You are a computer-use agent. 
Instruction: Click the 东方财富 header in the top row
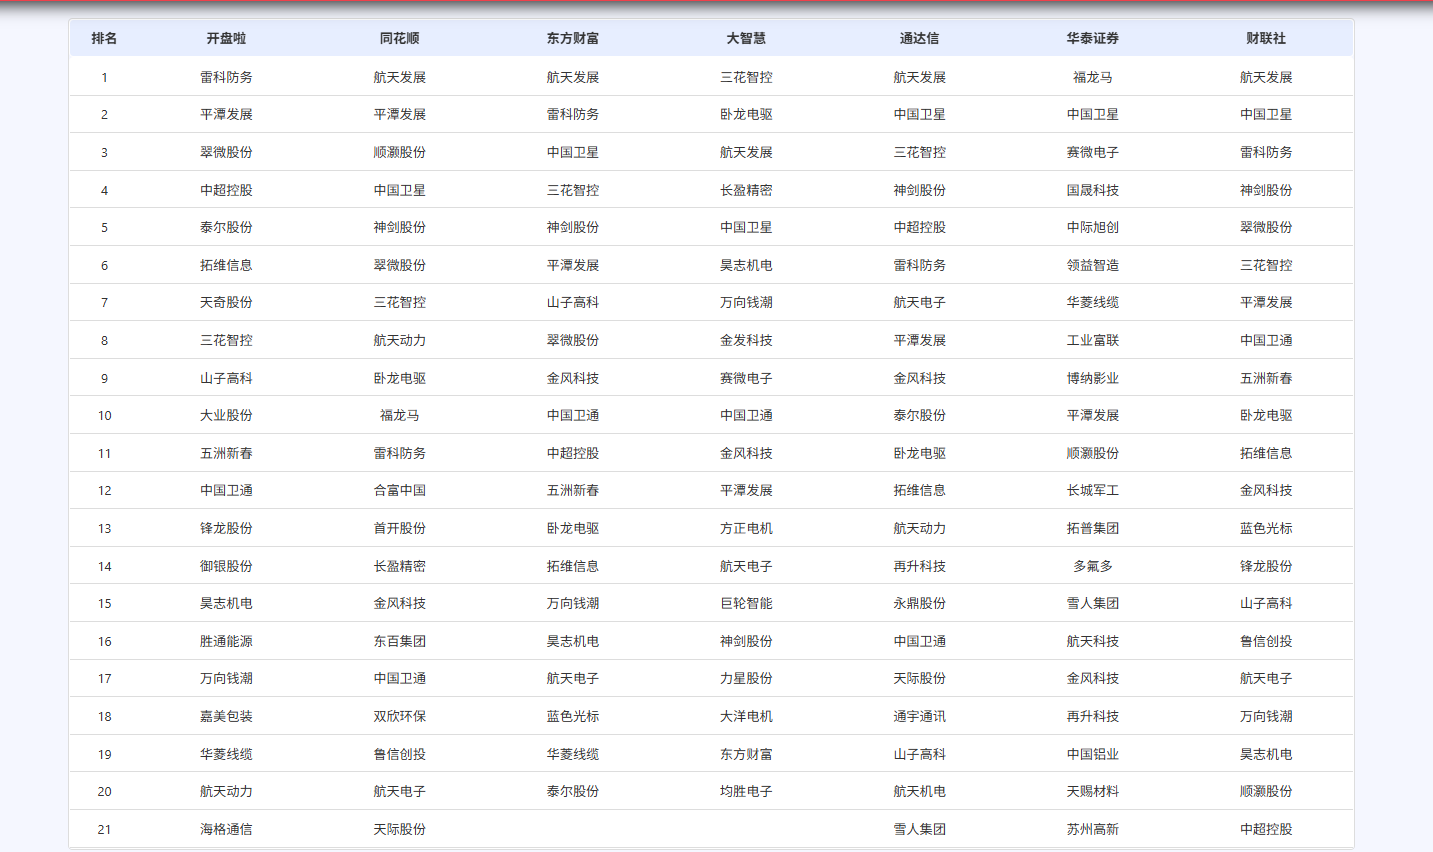click(572, 38)
